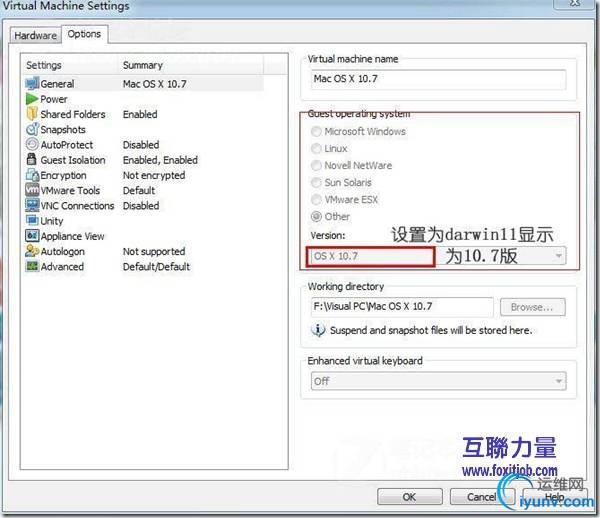Click the Cancel button
This screenshot has width=600, height=518.
click(482, 497)
